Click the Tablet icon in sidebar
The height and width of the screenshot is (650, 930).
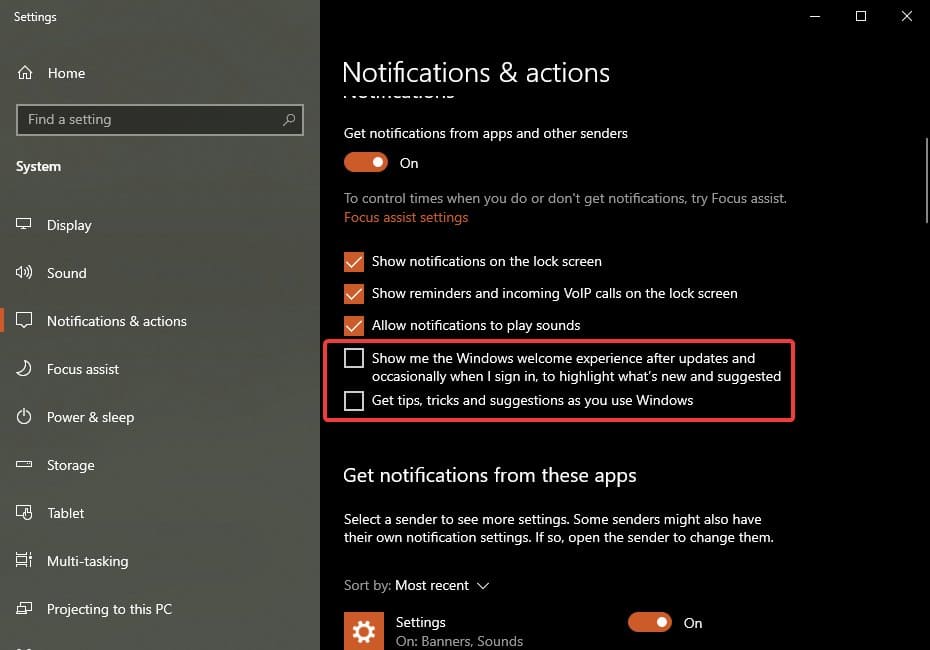pyautogui.click(x=24, y=512)
